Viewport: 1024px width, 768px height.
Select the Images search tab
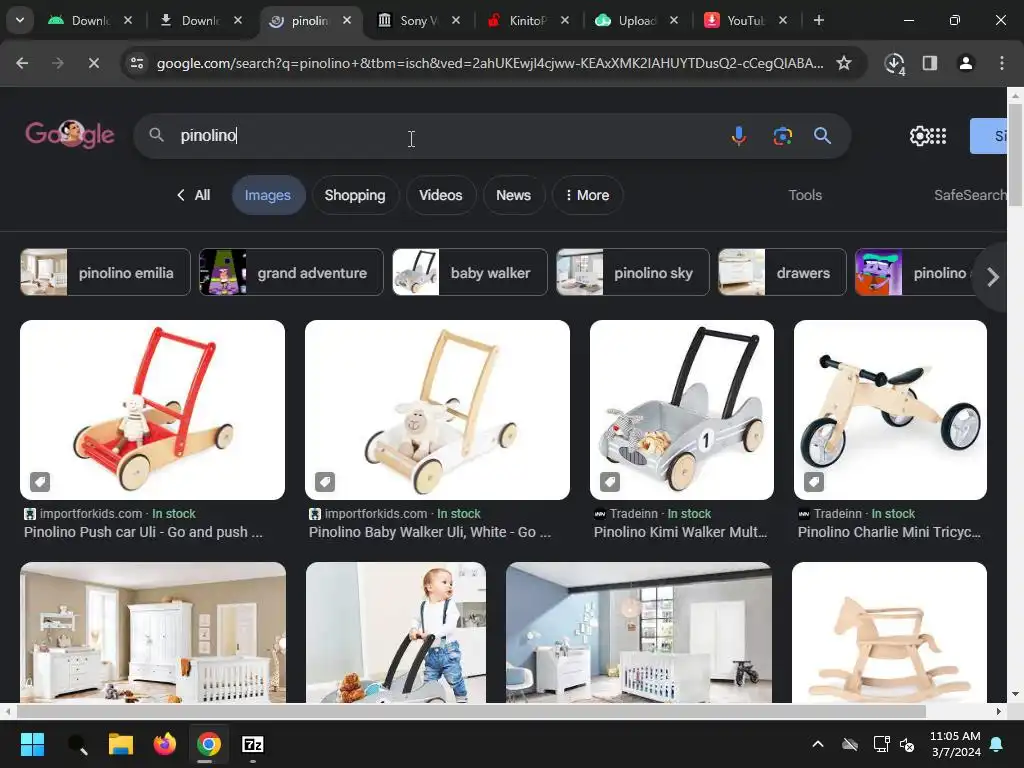pyautogui.click(x=268, y=195)
